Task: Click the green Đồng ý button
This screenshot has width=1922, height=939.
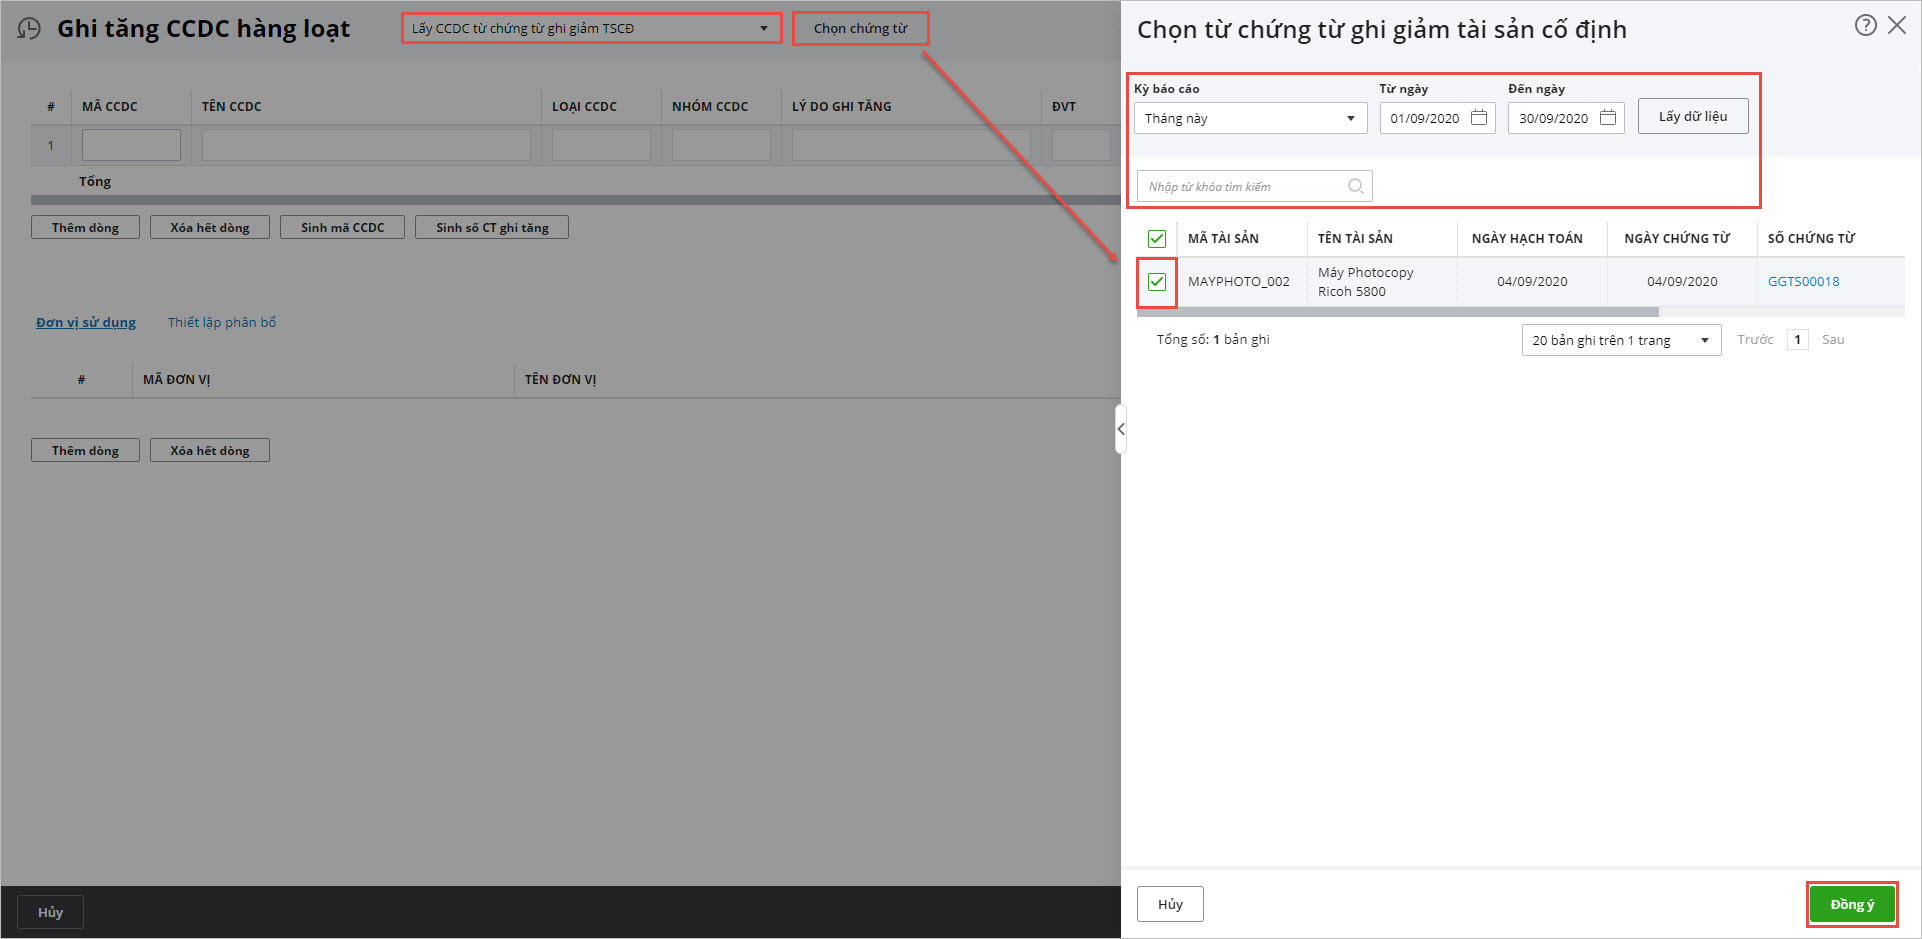Action: [1851, 904]
